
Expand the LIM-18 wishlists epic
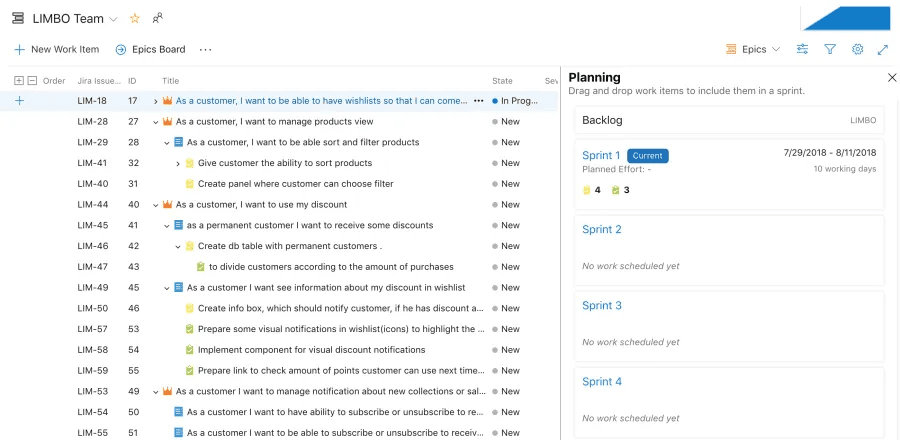click(156, 101)
